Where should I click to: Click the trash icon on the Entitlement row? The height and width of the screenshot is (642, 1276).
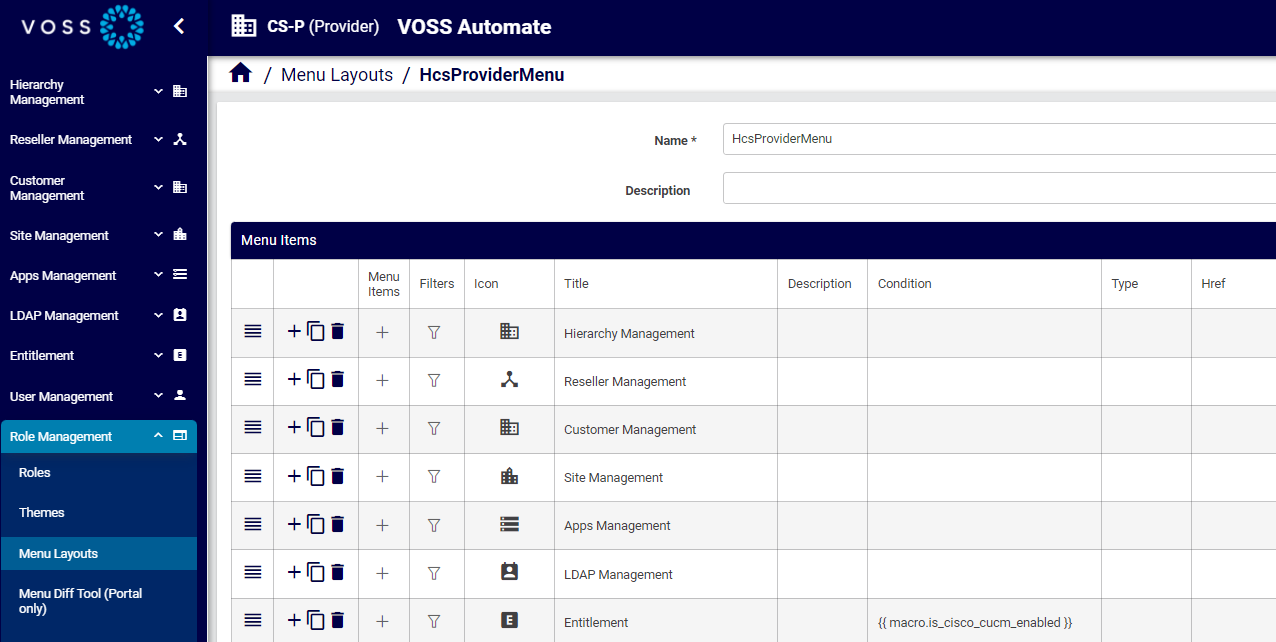tap(337, 621)
